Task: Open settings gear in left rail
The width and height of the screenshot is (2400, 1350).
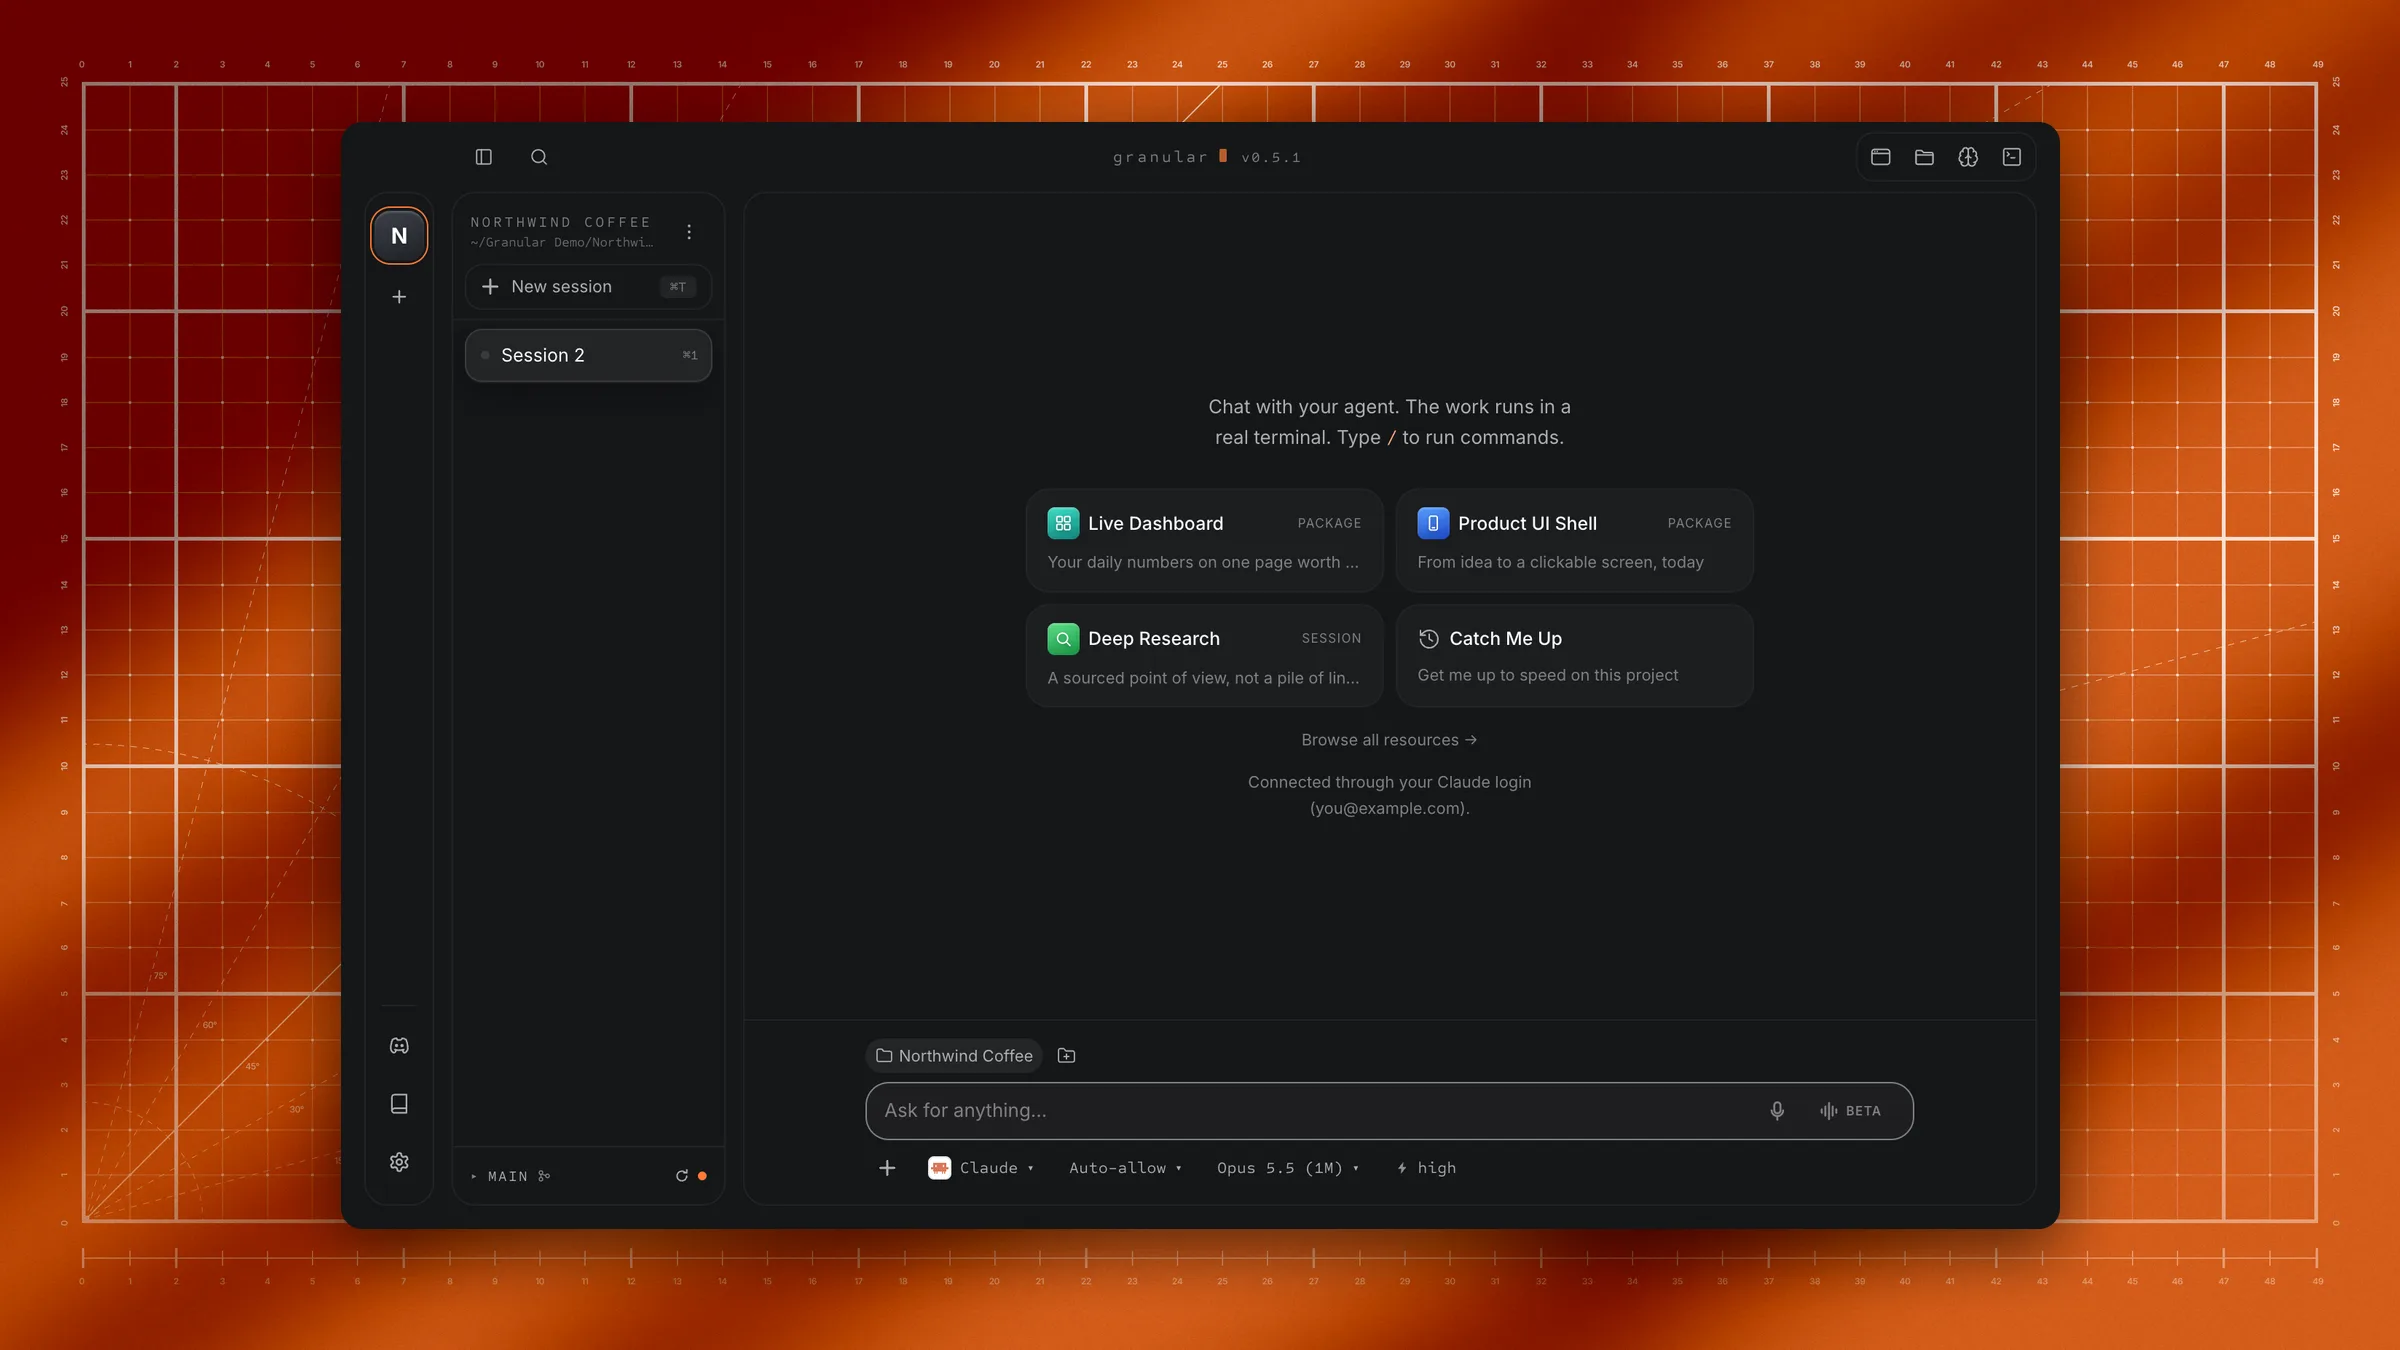Action: pos(399,1162)
